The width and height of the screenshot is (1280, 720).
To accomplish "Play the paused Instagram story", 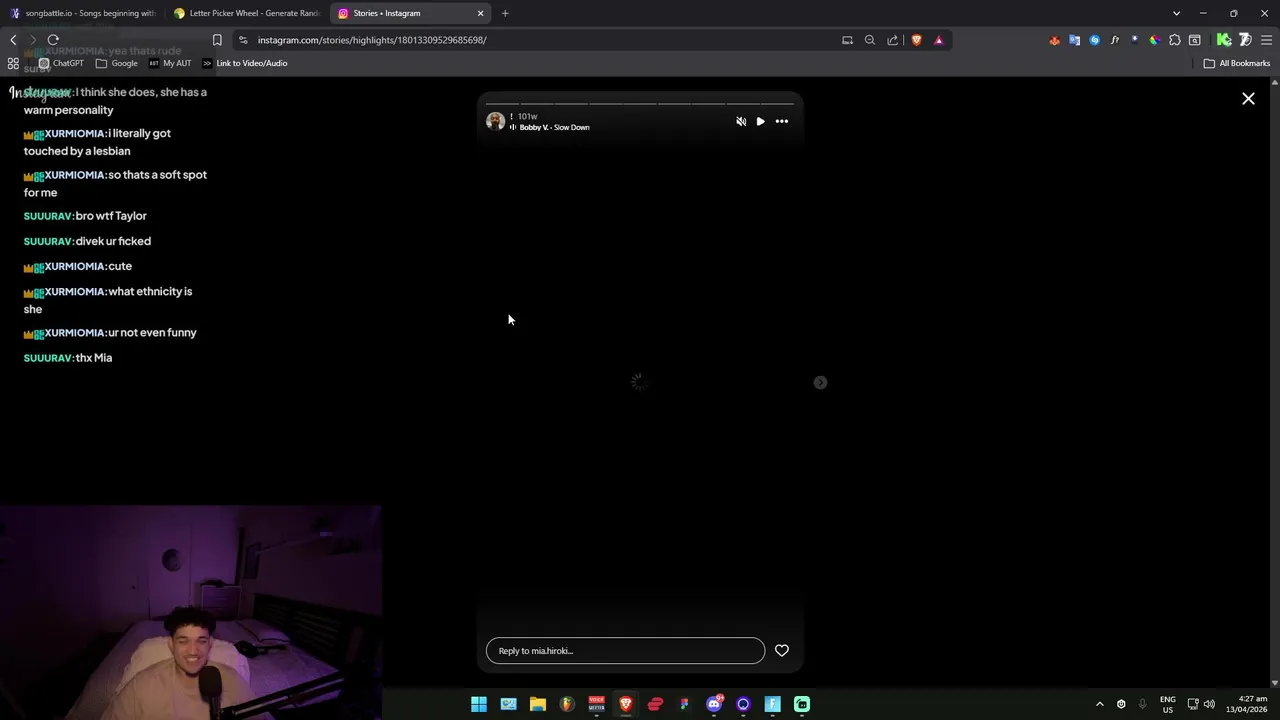I will point(760,121).
